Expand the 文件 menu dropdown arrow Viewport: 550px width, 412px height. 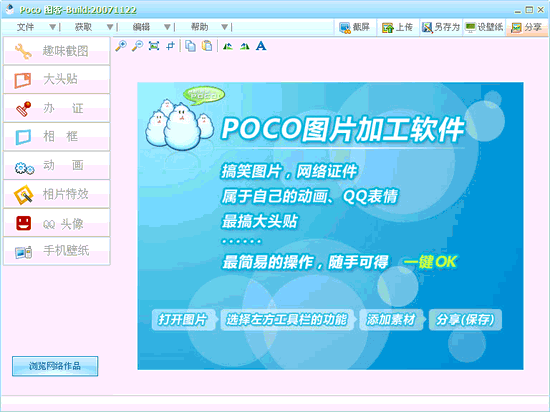click(53, 27)
